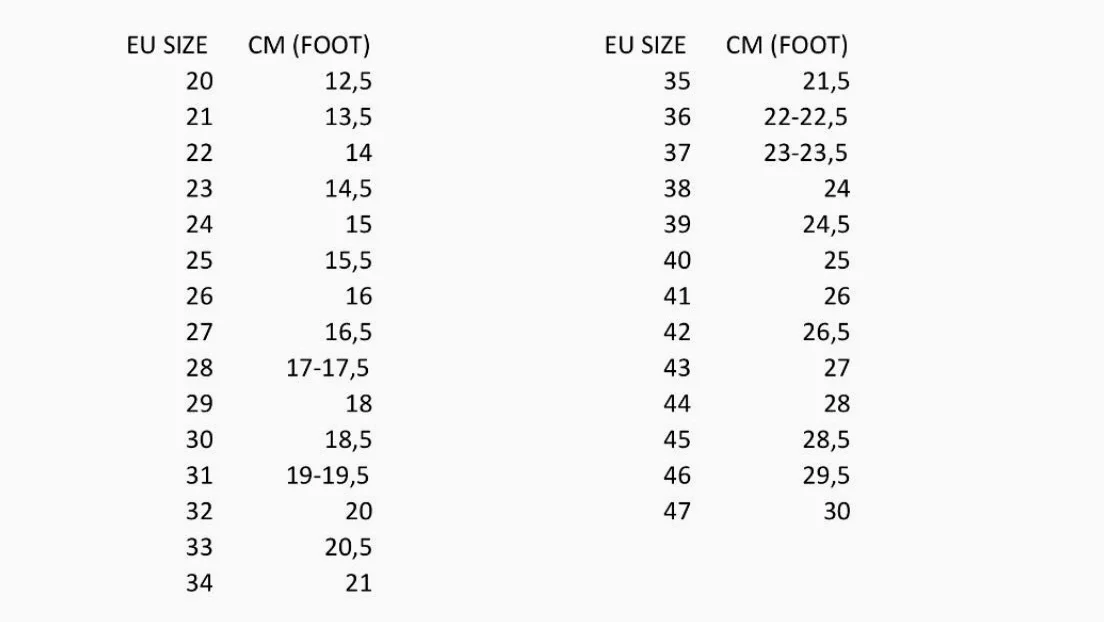This screenshot has width=1104, height=622.
Task: Click EU size 40 entry
Action: click(x=677, y=260)
